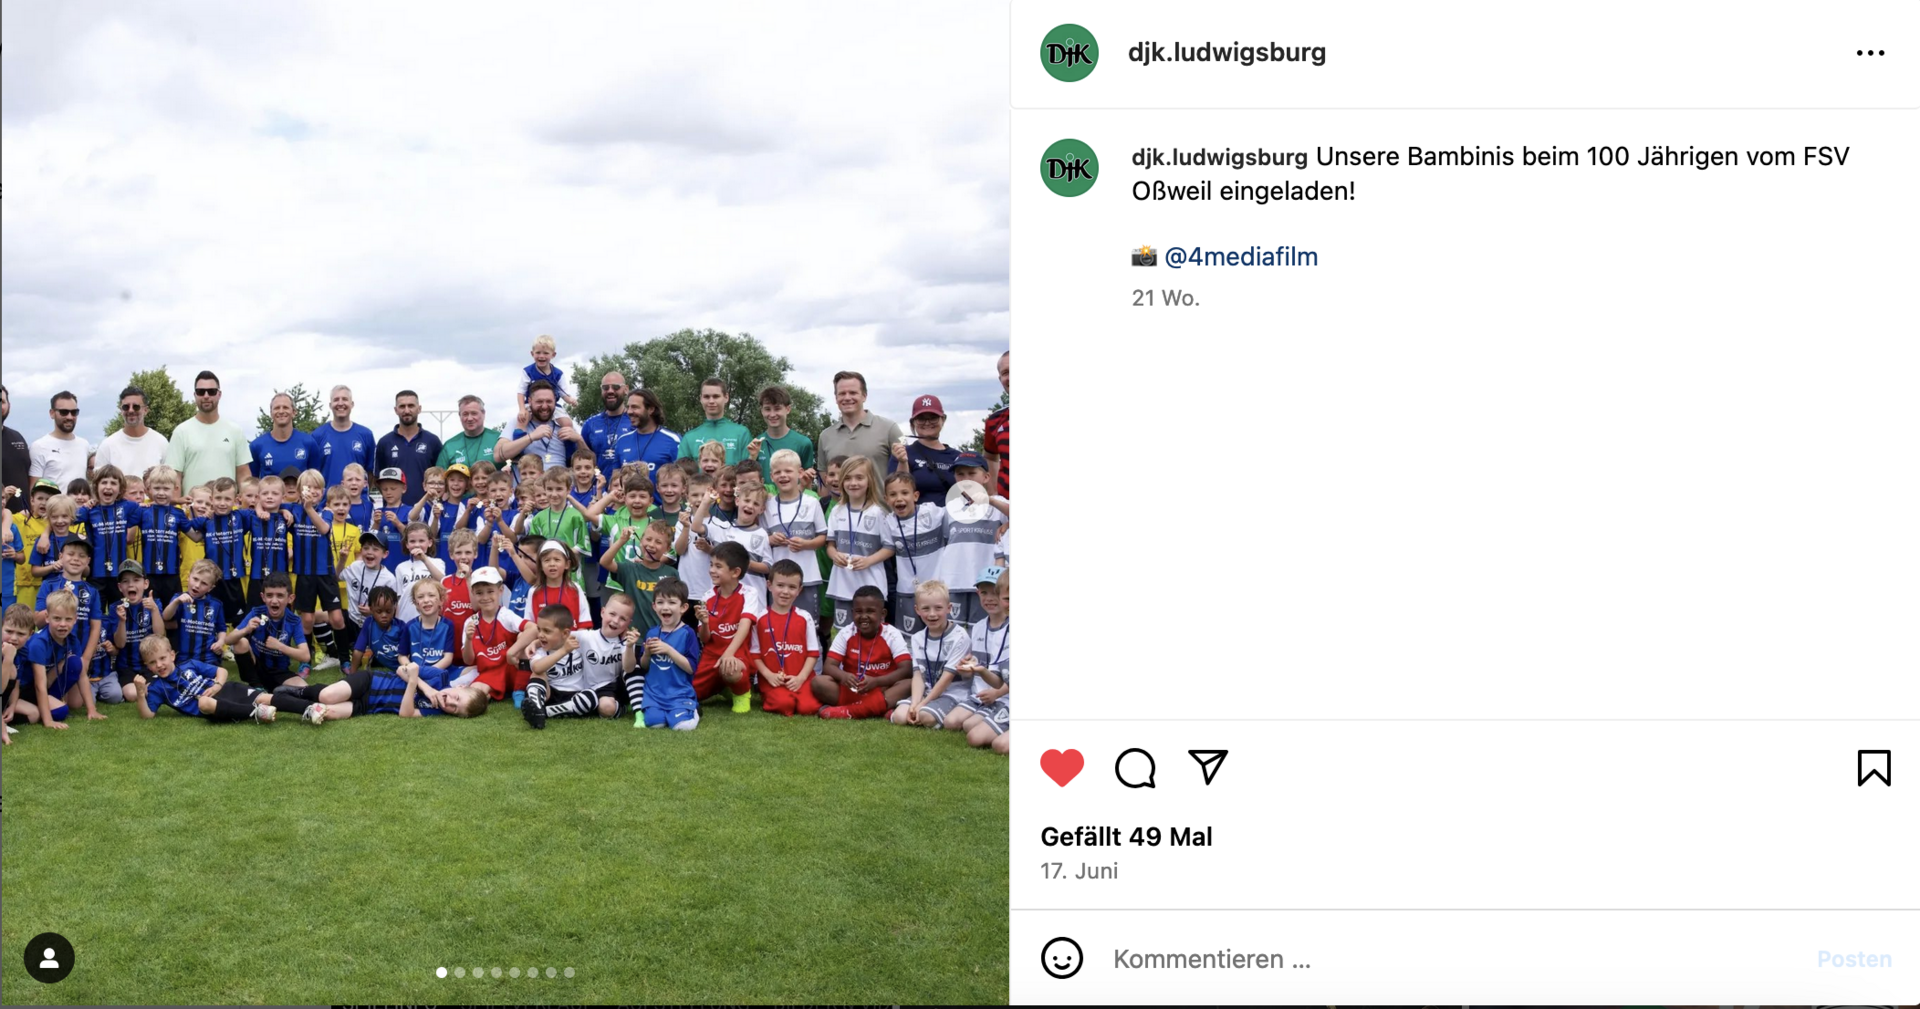This screenshot has width=1920, height=1009.
Task: Select the last carousel dot indicator
Action: [569, 972]
